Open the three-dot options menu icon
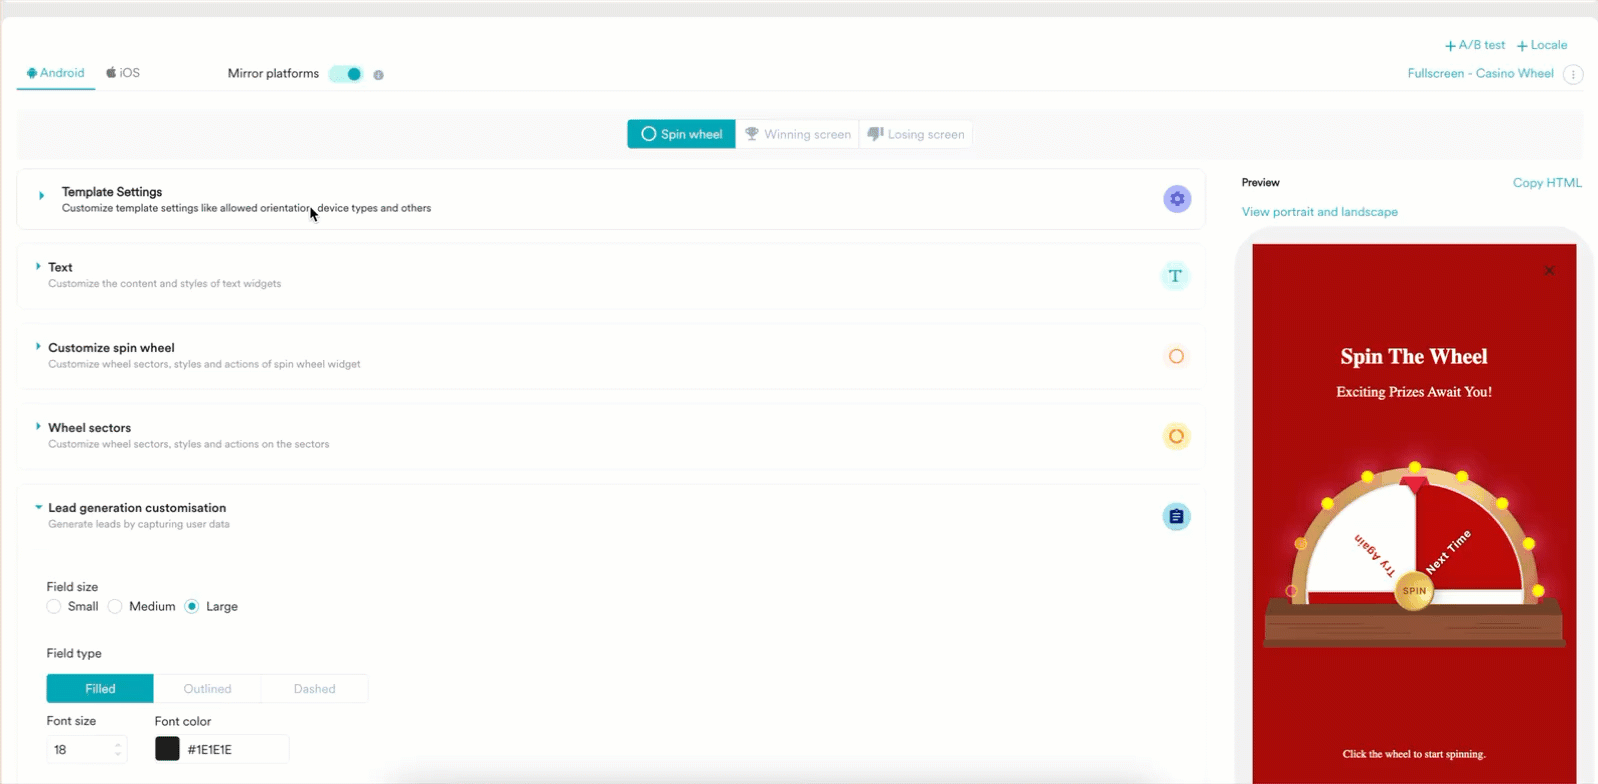Image resolution: width=1598 pixels, height=784 pixels. (1573, 75)
